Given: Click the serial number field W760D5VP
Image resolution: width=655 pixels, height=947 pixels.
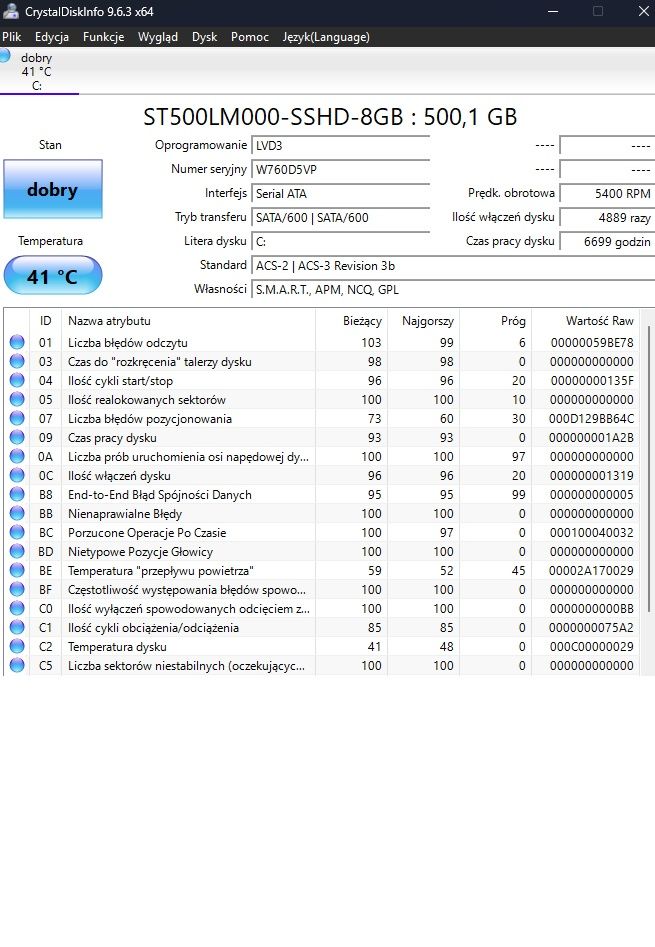Looking at the screenshot, I should point(340,169).
